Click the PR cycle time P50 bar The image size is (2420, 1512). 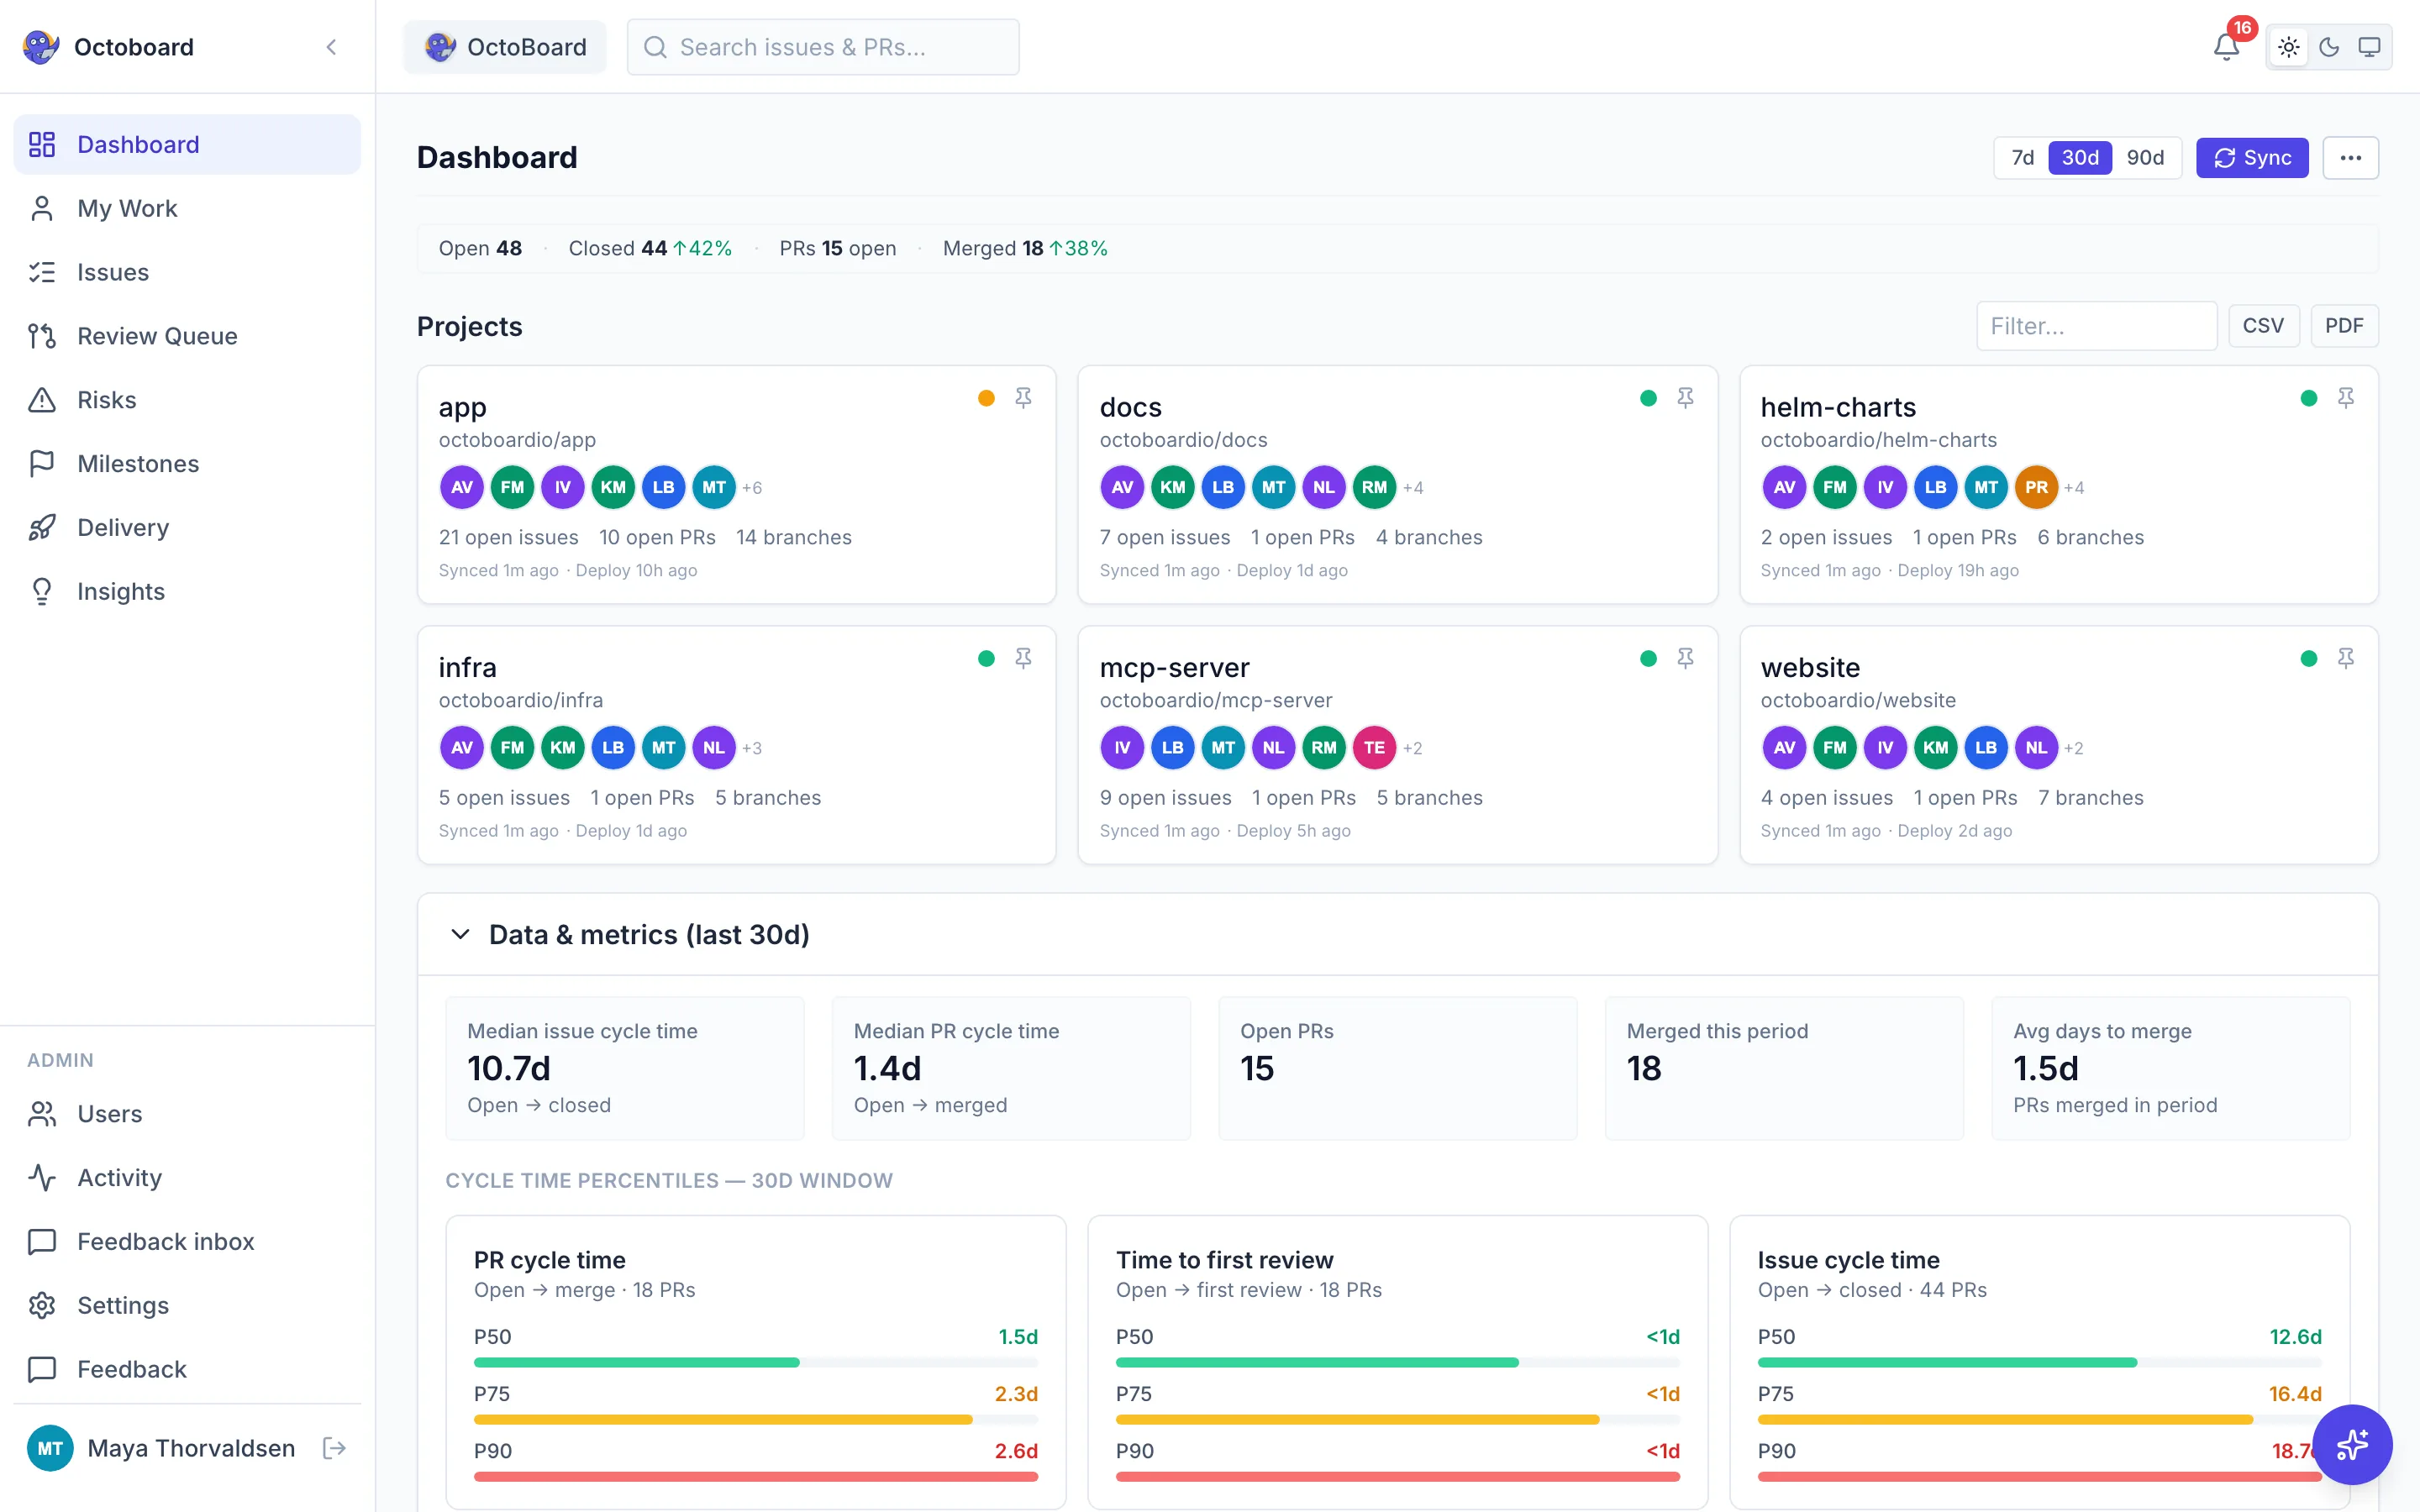tap(756, 1362)
